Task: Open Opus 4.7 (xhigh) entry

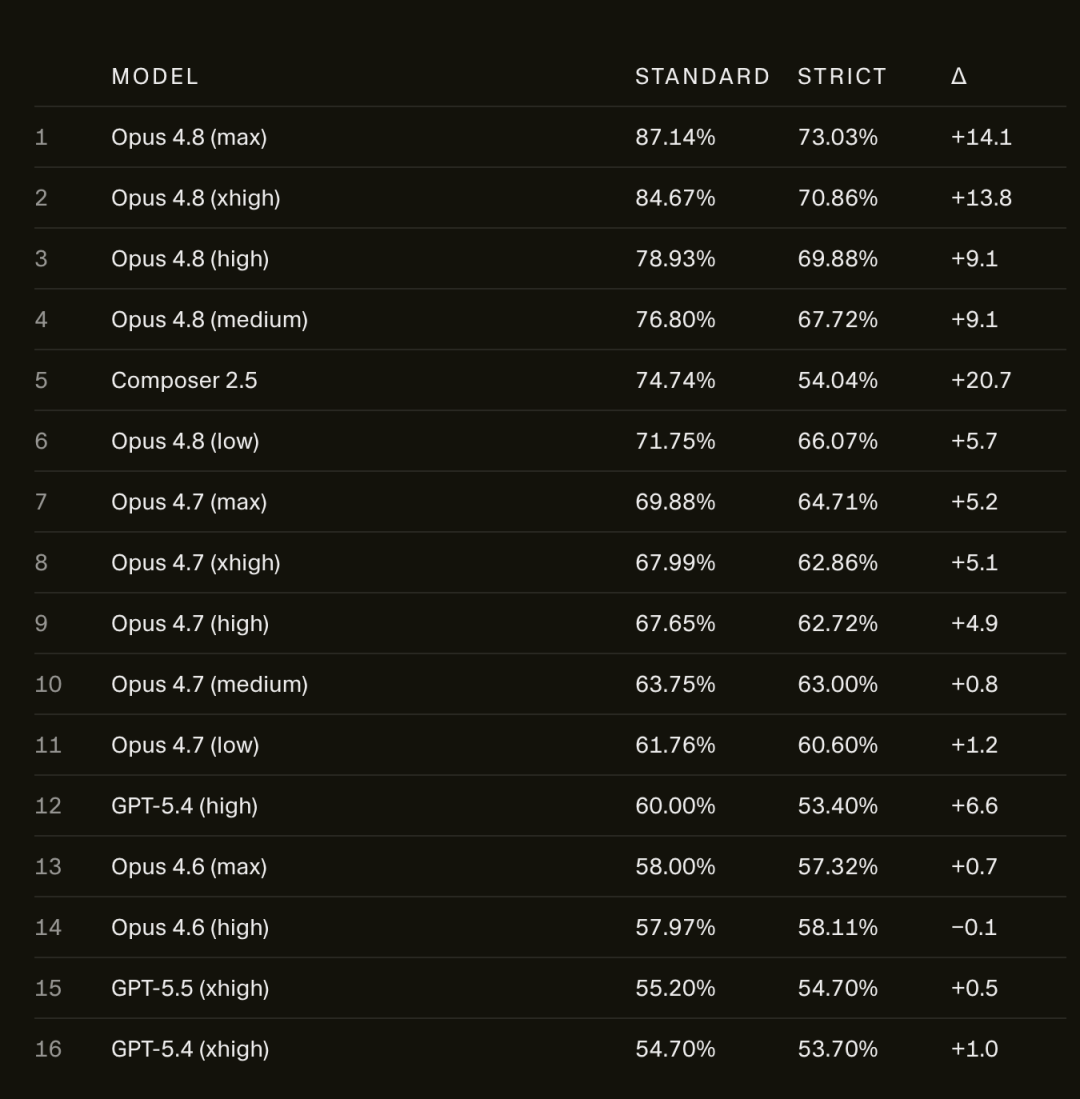Action: coord(196,563)
